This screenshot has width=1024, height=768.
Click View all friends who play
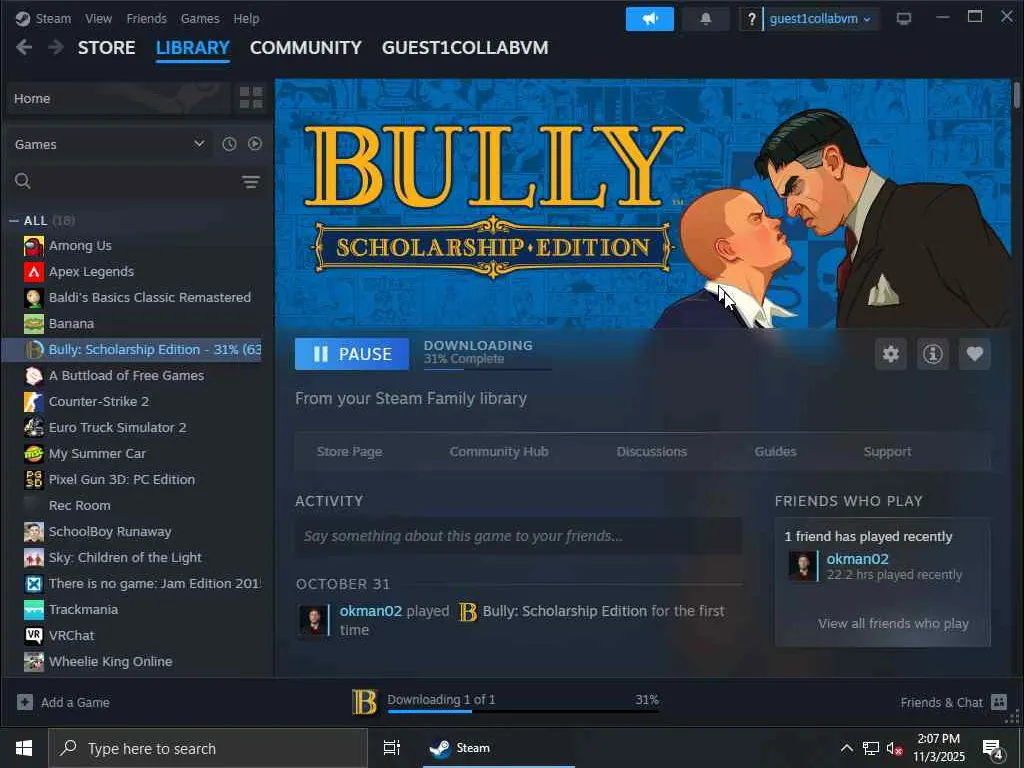coord(893,624)
